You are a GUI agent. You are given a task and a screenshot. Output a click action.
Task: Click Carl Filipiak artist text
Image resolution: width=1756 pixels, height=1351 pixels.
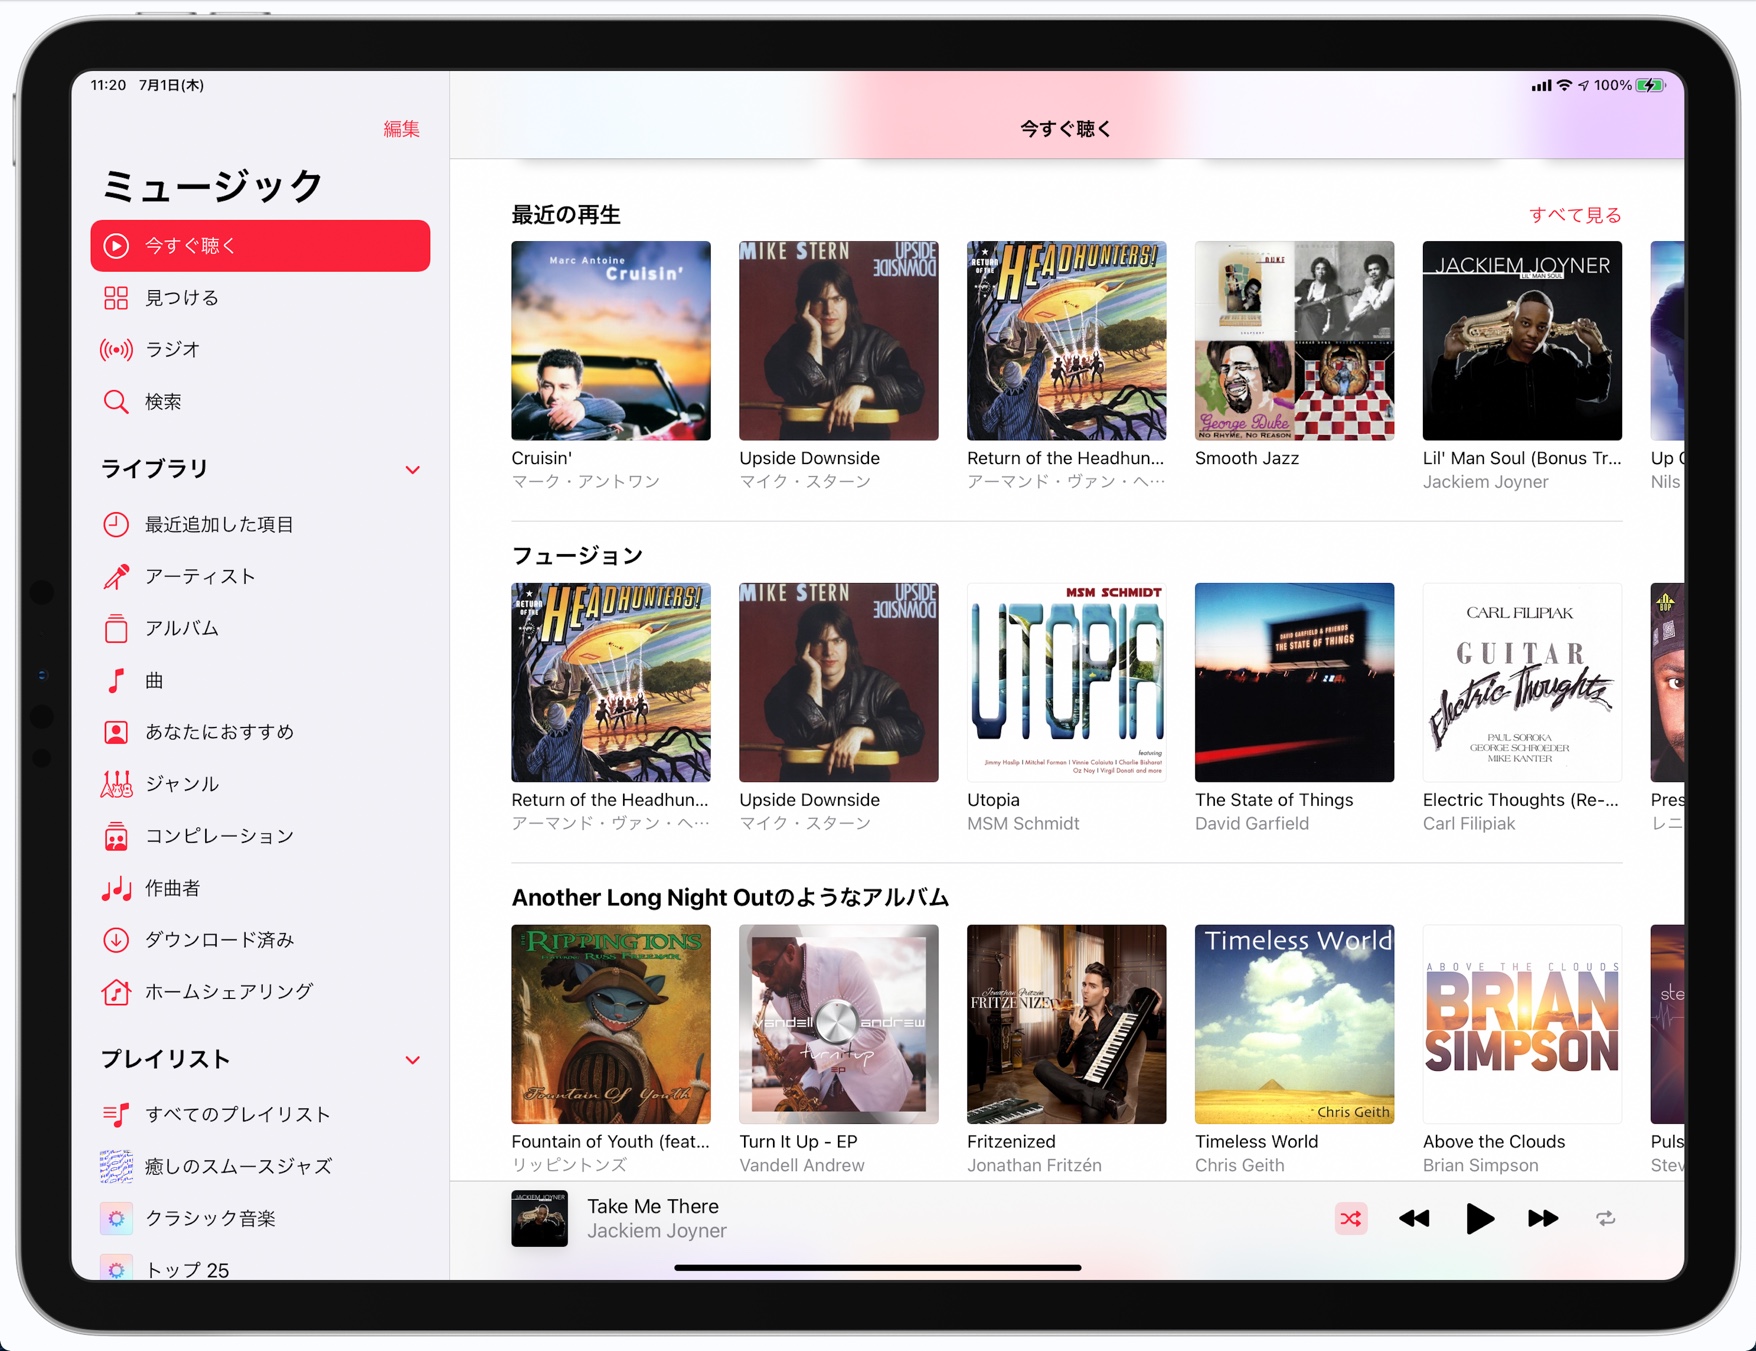click(1469, 824)
